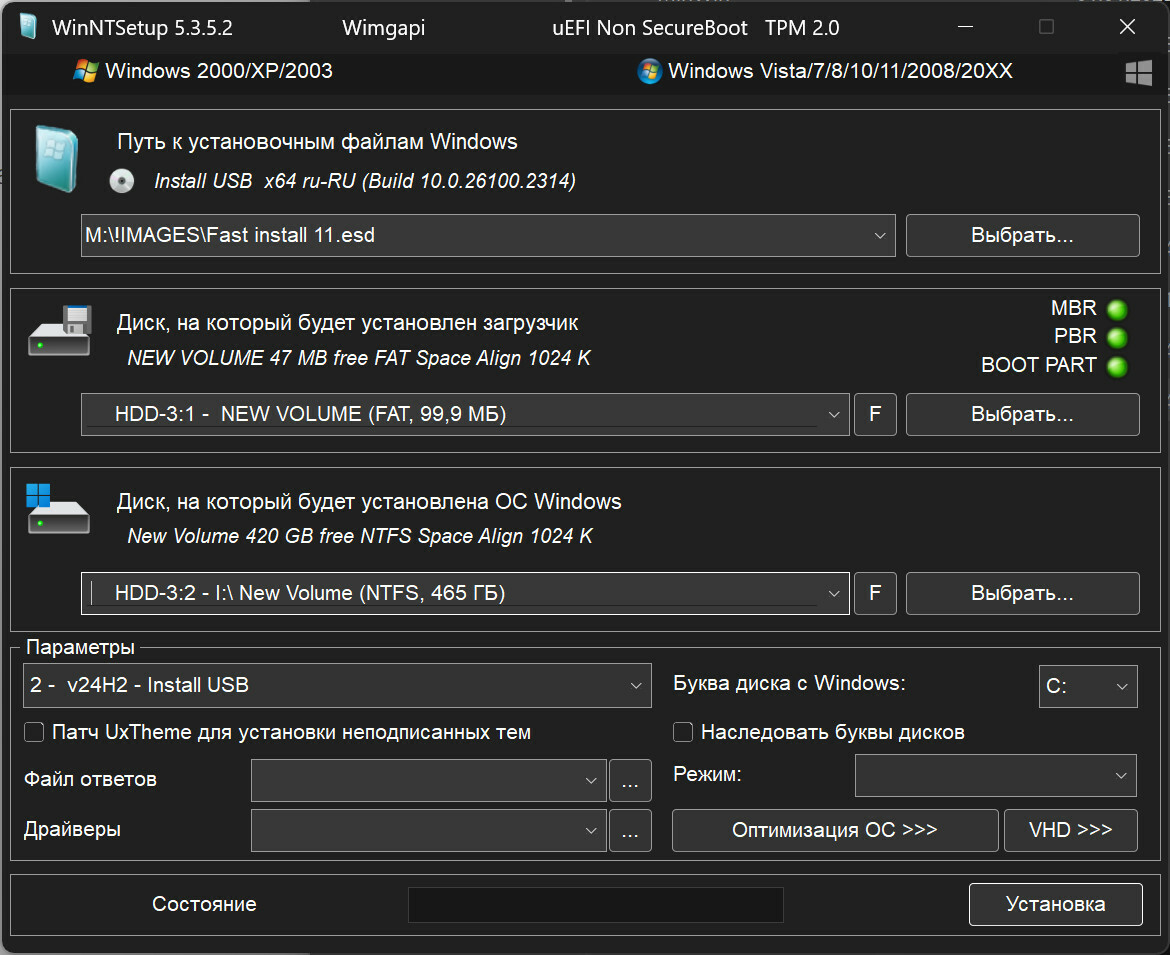
Task: Open the 'VHD >>>' options
Action: pyautogui.click(x=1071, y=830)
